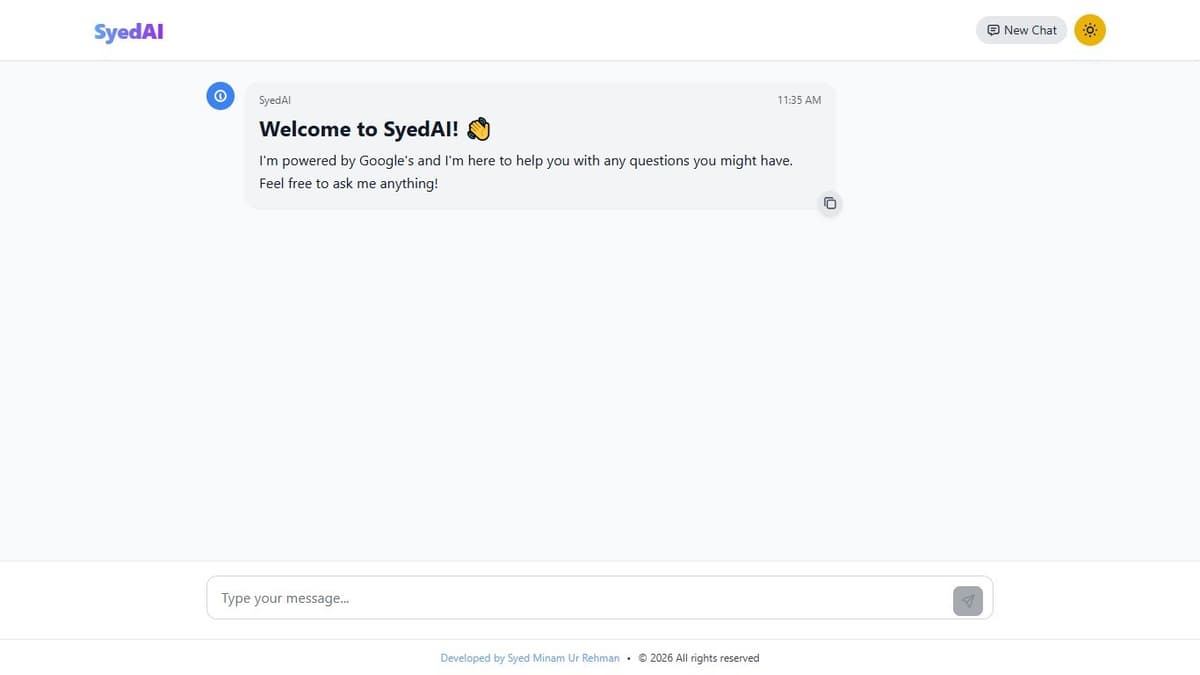
Task: Open 'Developed by Syed Minam Ur Rehman' link
Action: [529, 658]
